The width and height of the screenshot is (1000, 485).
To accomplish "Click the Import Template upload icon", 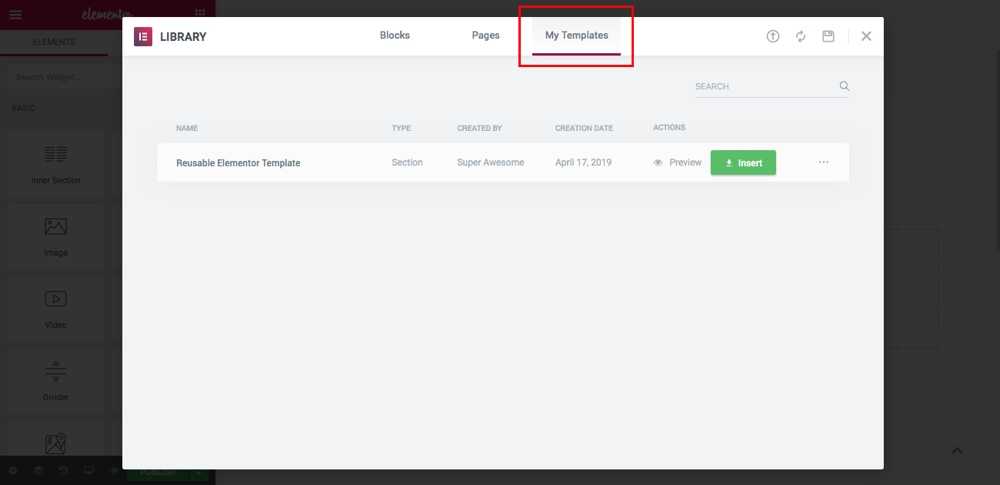I will coord(773,36).
